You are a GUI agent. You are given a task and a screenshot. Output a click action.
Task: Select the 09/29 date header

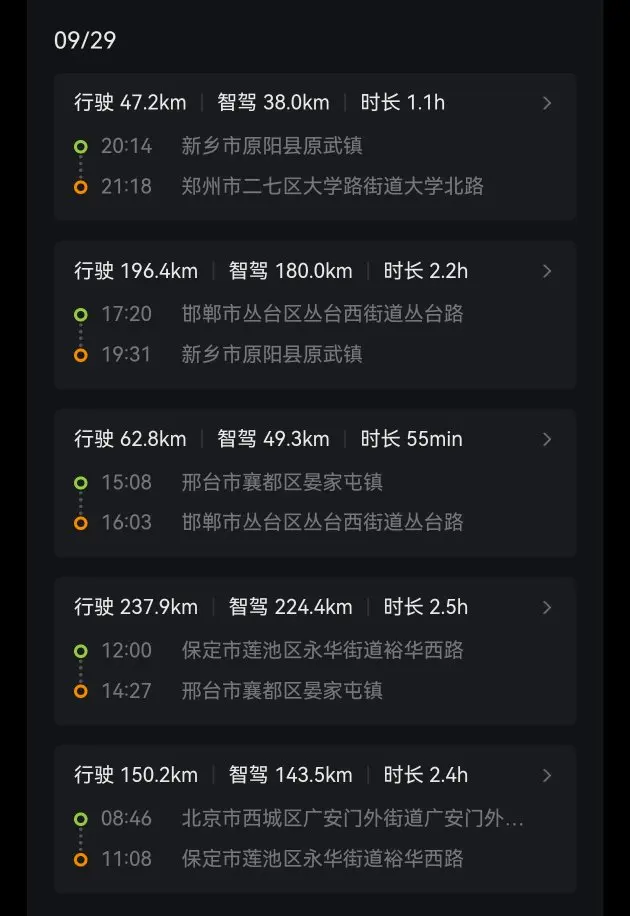[85, 40]
